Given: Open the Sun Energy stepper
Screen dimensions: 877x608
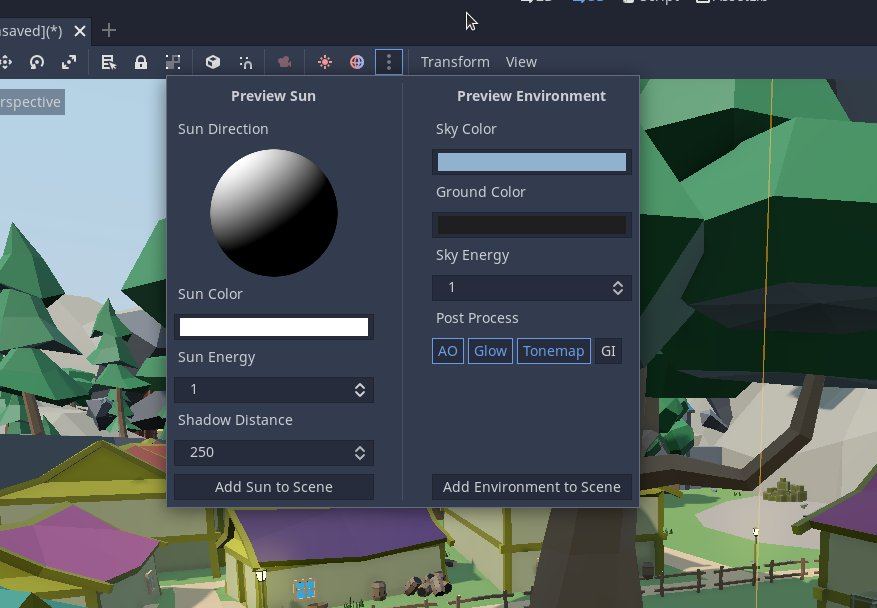Looking at the screenshot, I should pyautogui.click(x=358, y=389).
